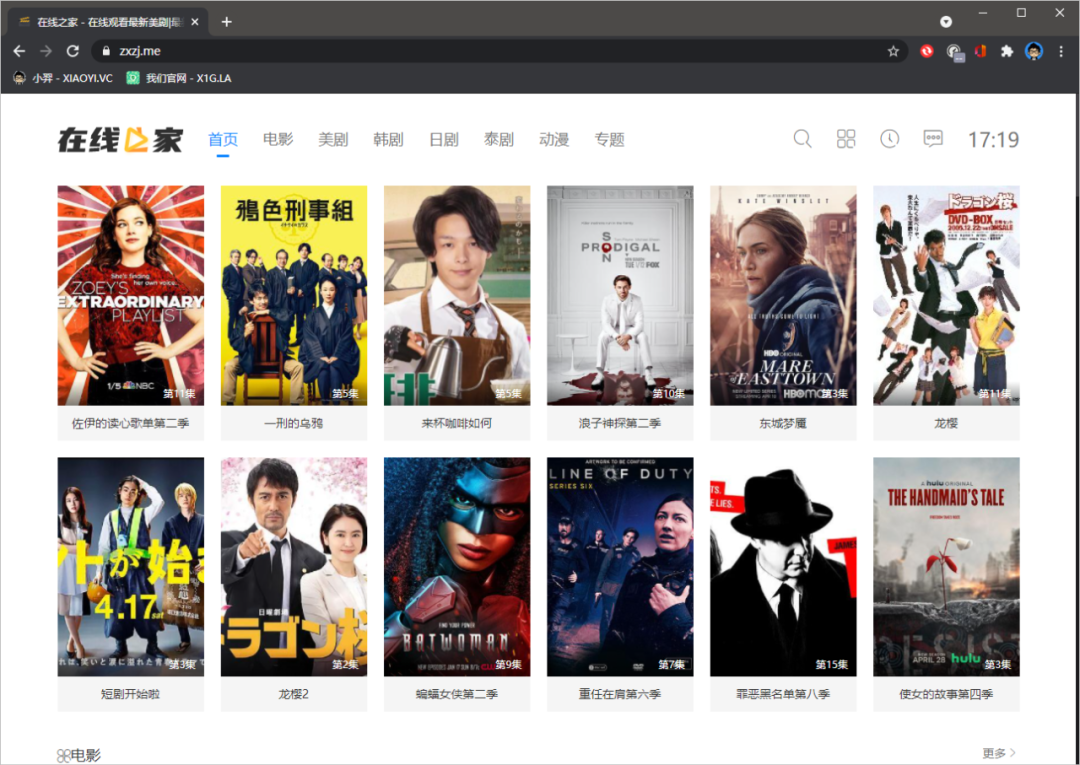The width and height of the screenshot is (1080, 765).
Task: Expand 更多 link in 电影 section
Action: pyautogui.click(x=1000, y=753)
